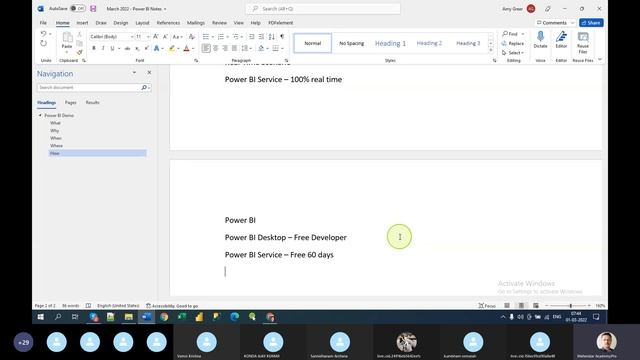Open the File menu tab
The height and width of the screenshot is (360, 640).
[43, 23]
